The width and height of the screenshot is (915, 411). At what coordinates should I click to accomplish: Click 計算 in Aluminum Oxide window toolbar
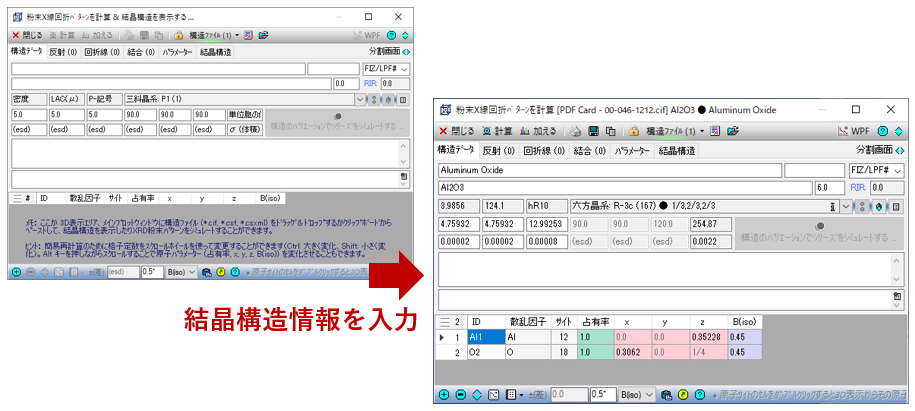(x=497, y=131)
